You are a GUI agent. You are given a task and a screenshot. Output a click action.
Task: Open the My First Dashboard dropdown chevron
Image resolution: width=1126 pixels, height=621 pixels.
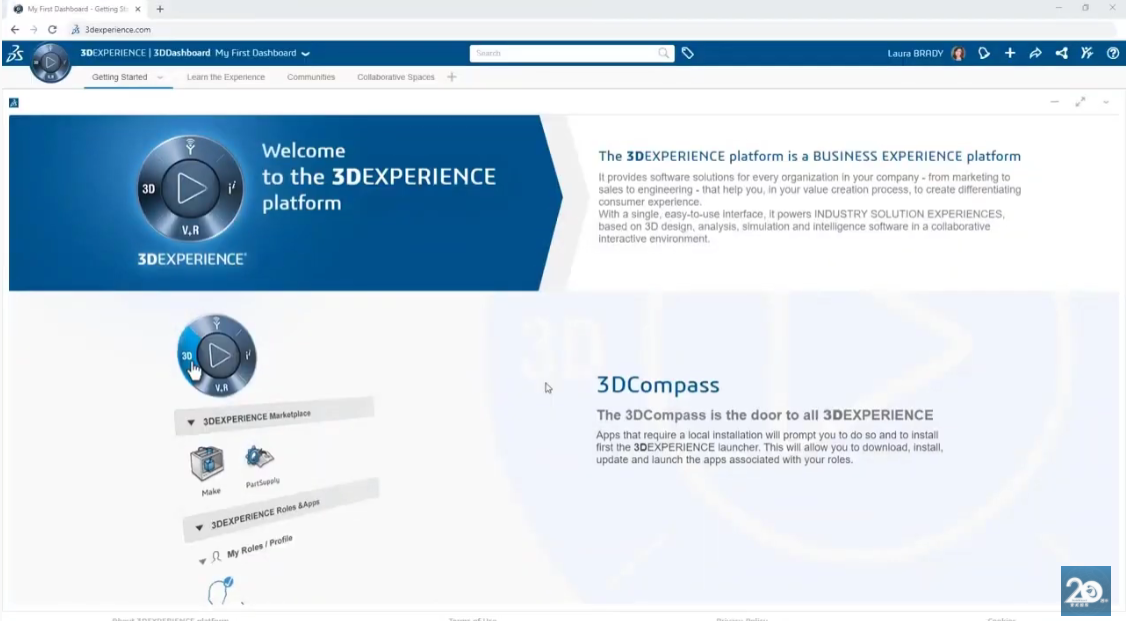point(306,53)
